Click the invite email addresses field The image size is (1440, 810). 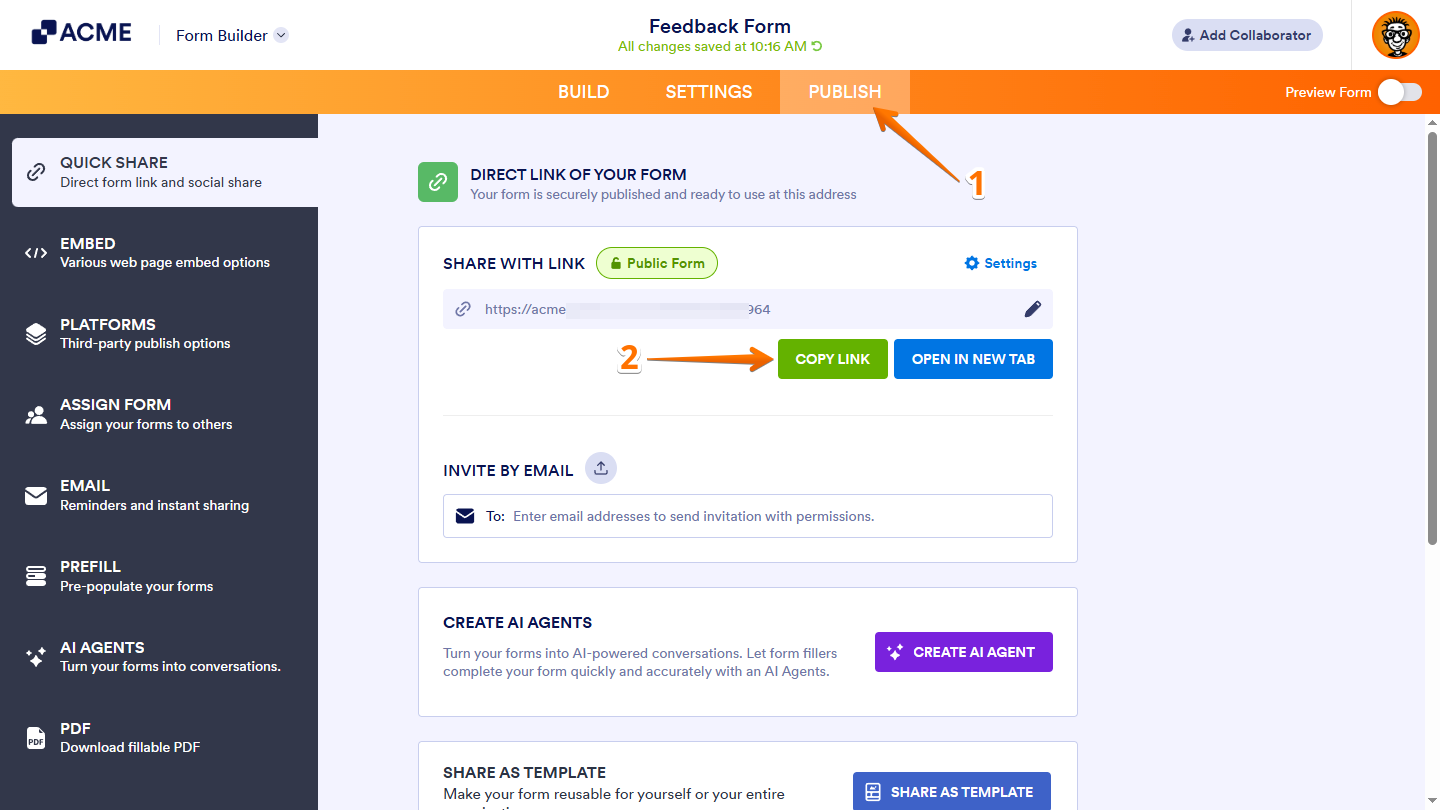point(760,516)
